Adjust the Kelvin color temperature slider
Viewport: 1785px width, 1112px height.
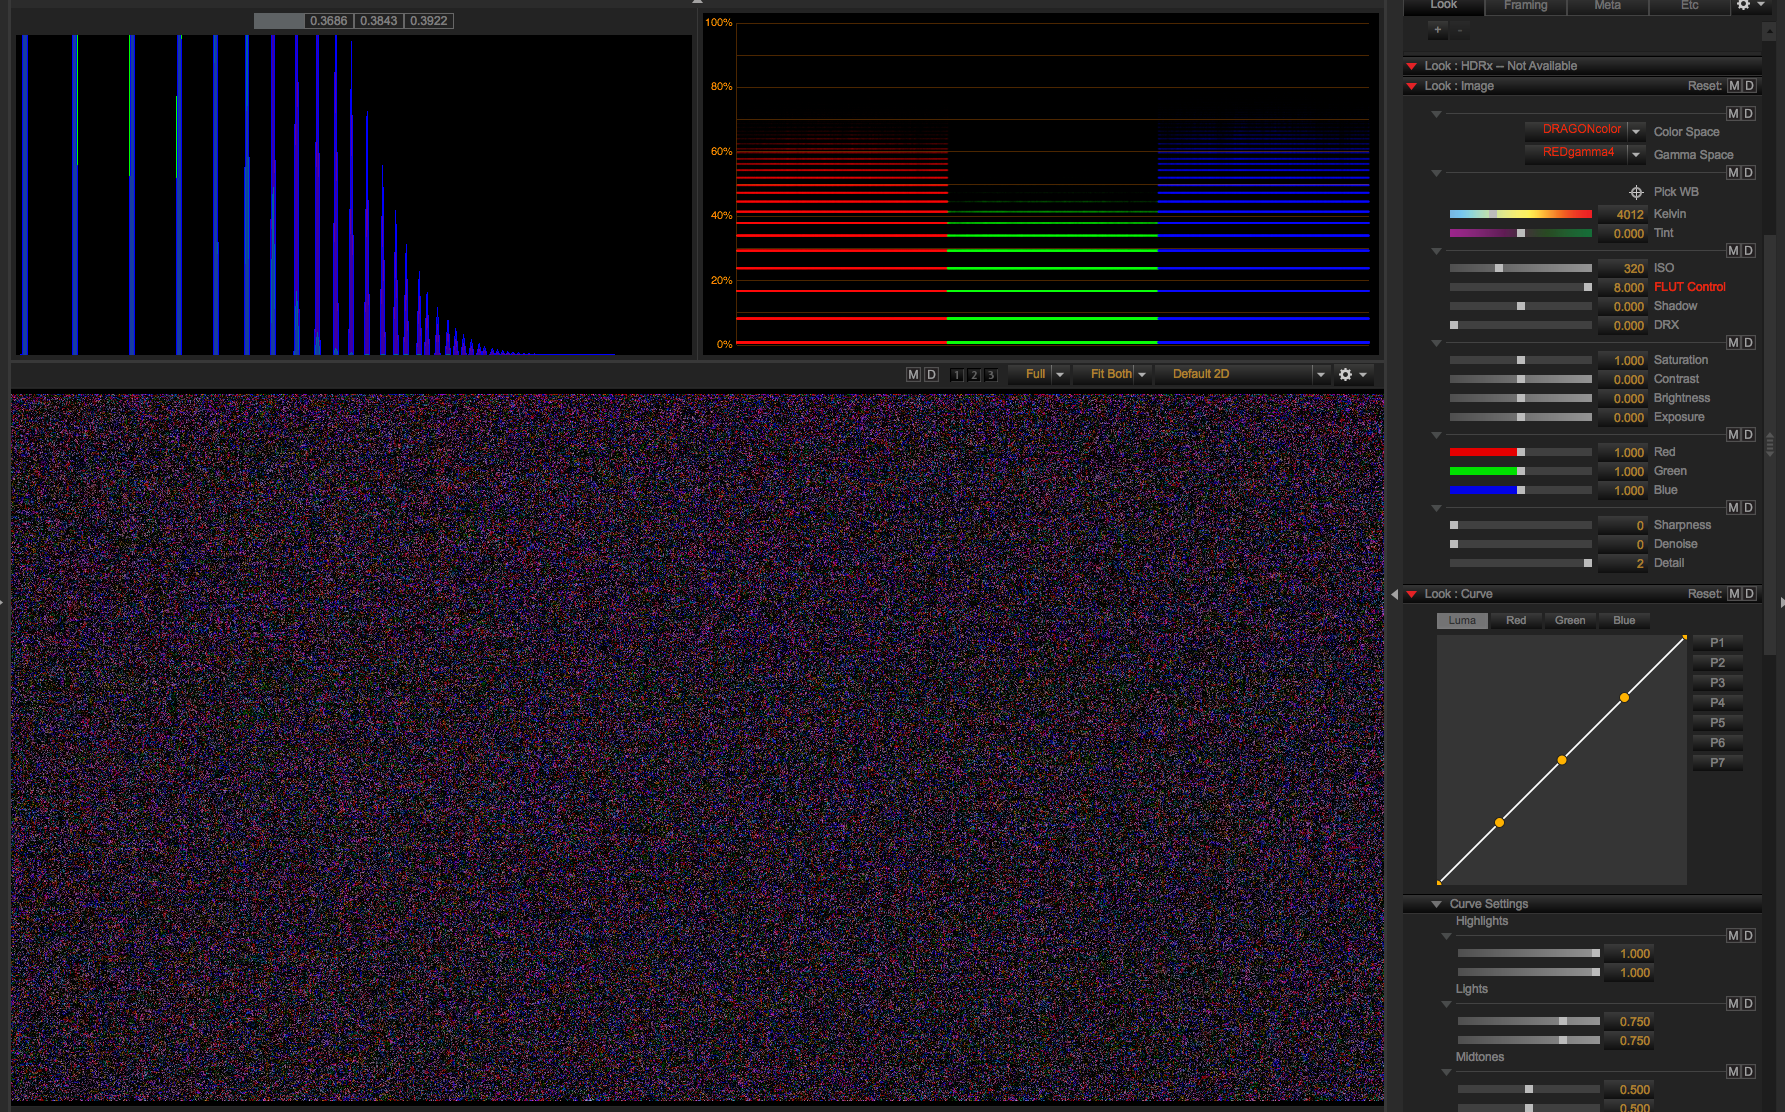pyautogui.click(x=1520, y=214)
